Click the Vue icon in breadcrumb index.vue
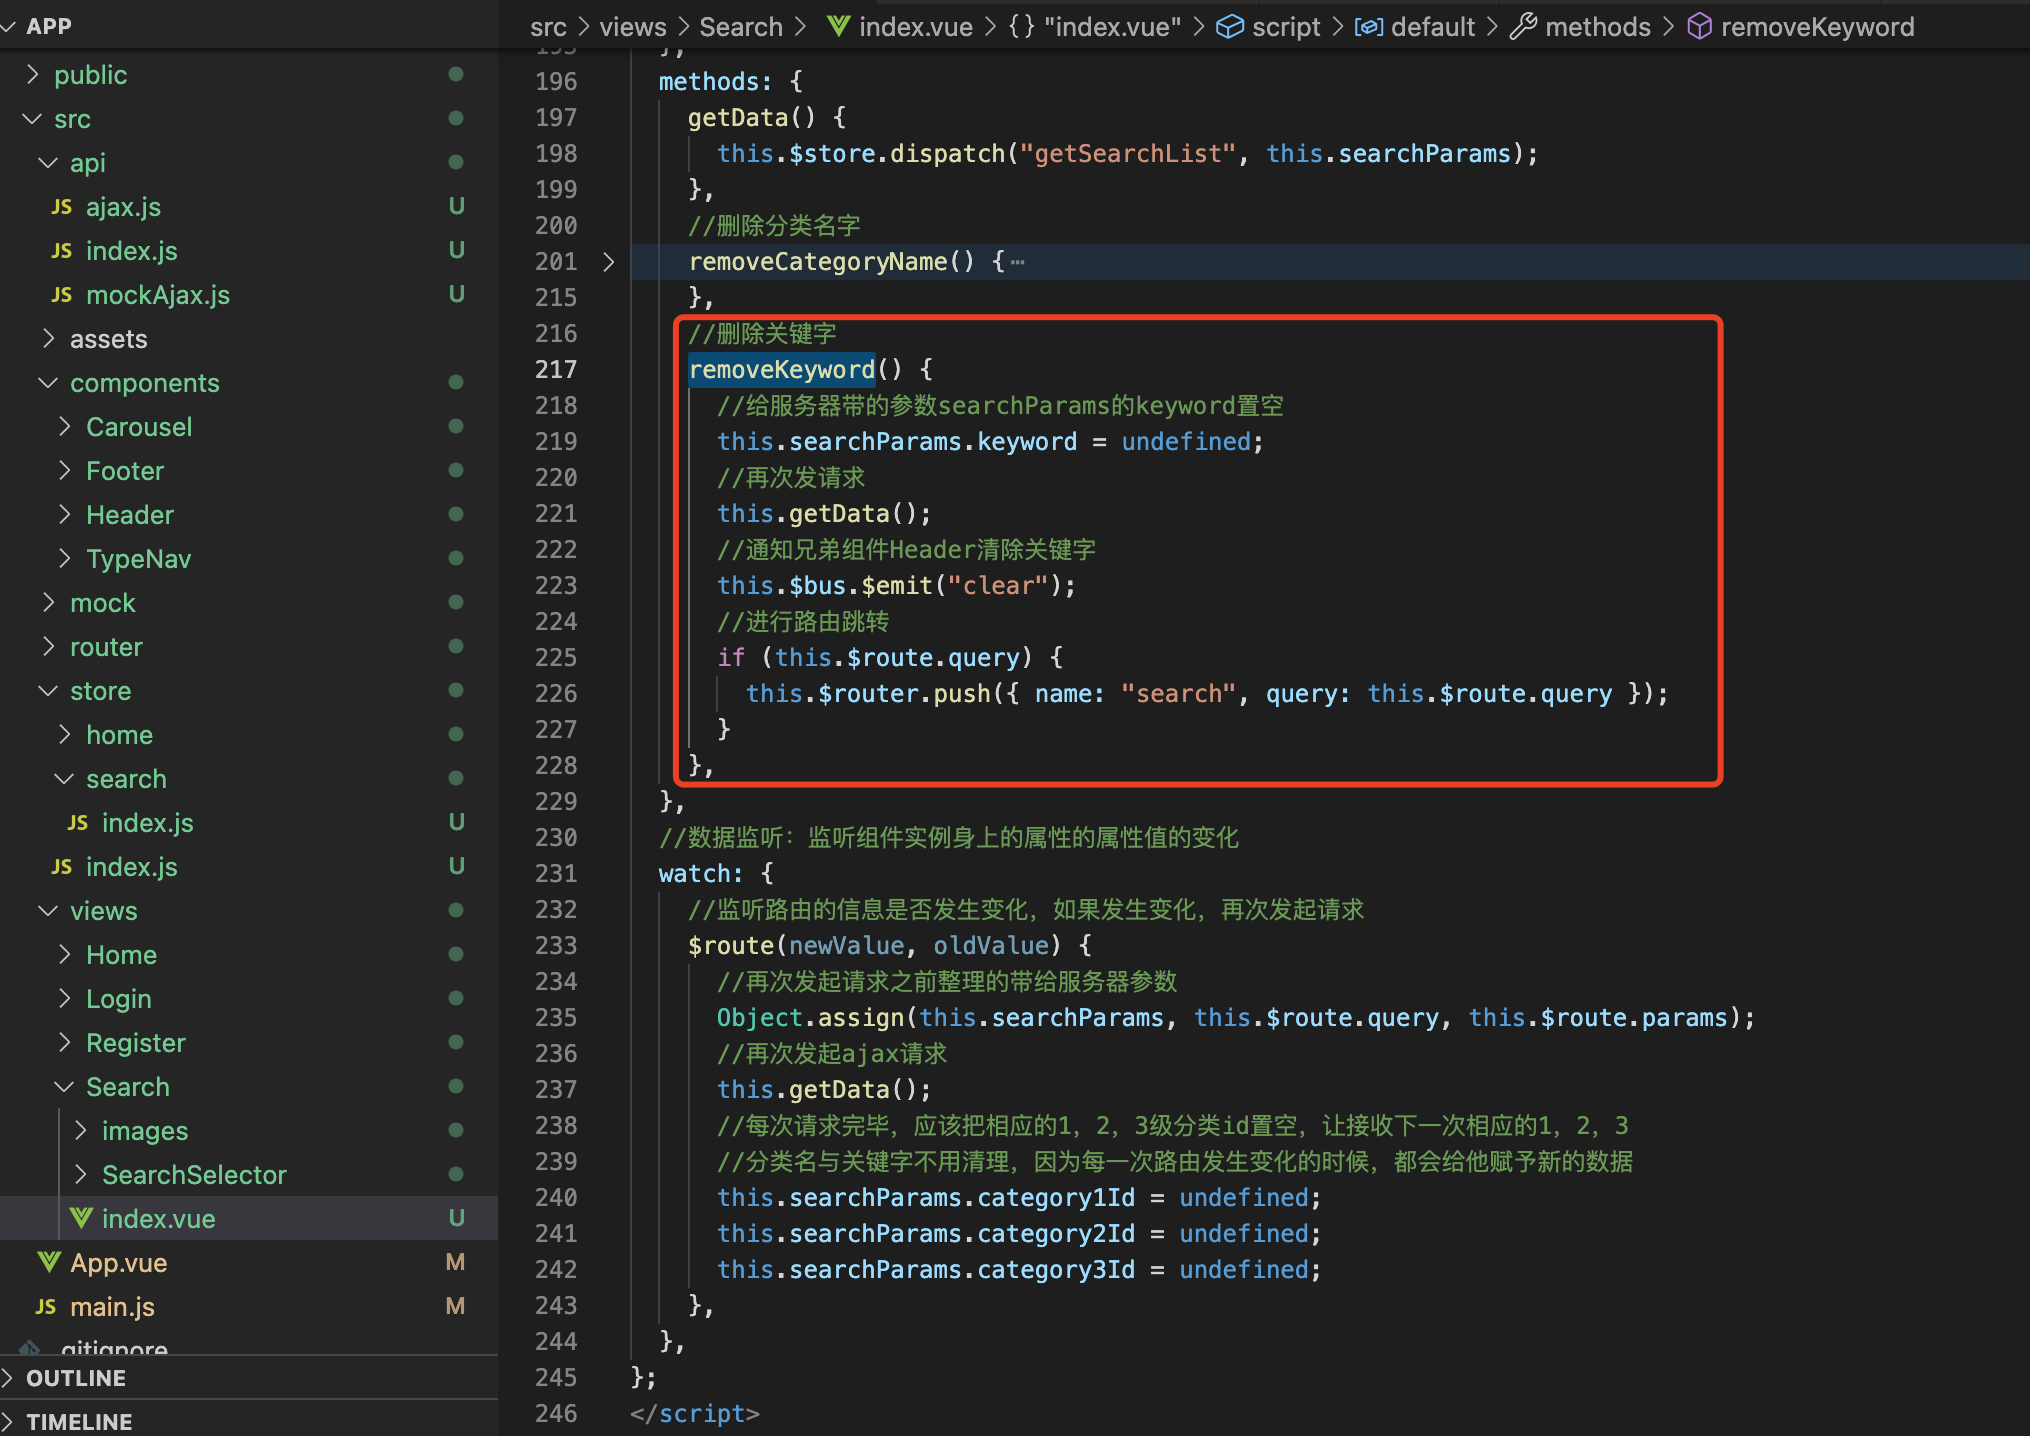The image size is (2030, 1436). 839,27
